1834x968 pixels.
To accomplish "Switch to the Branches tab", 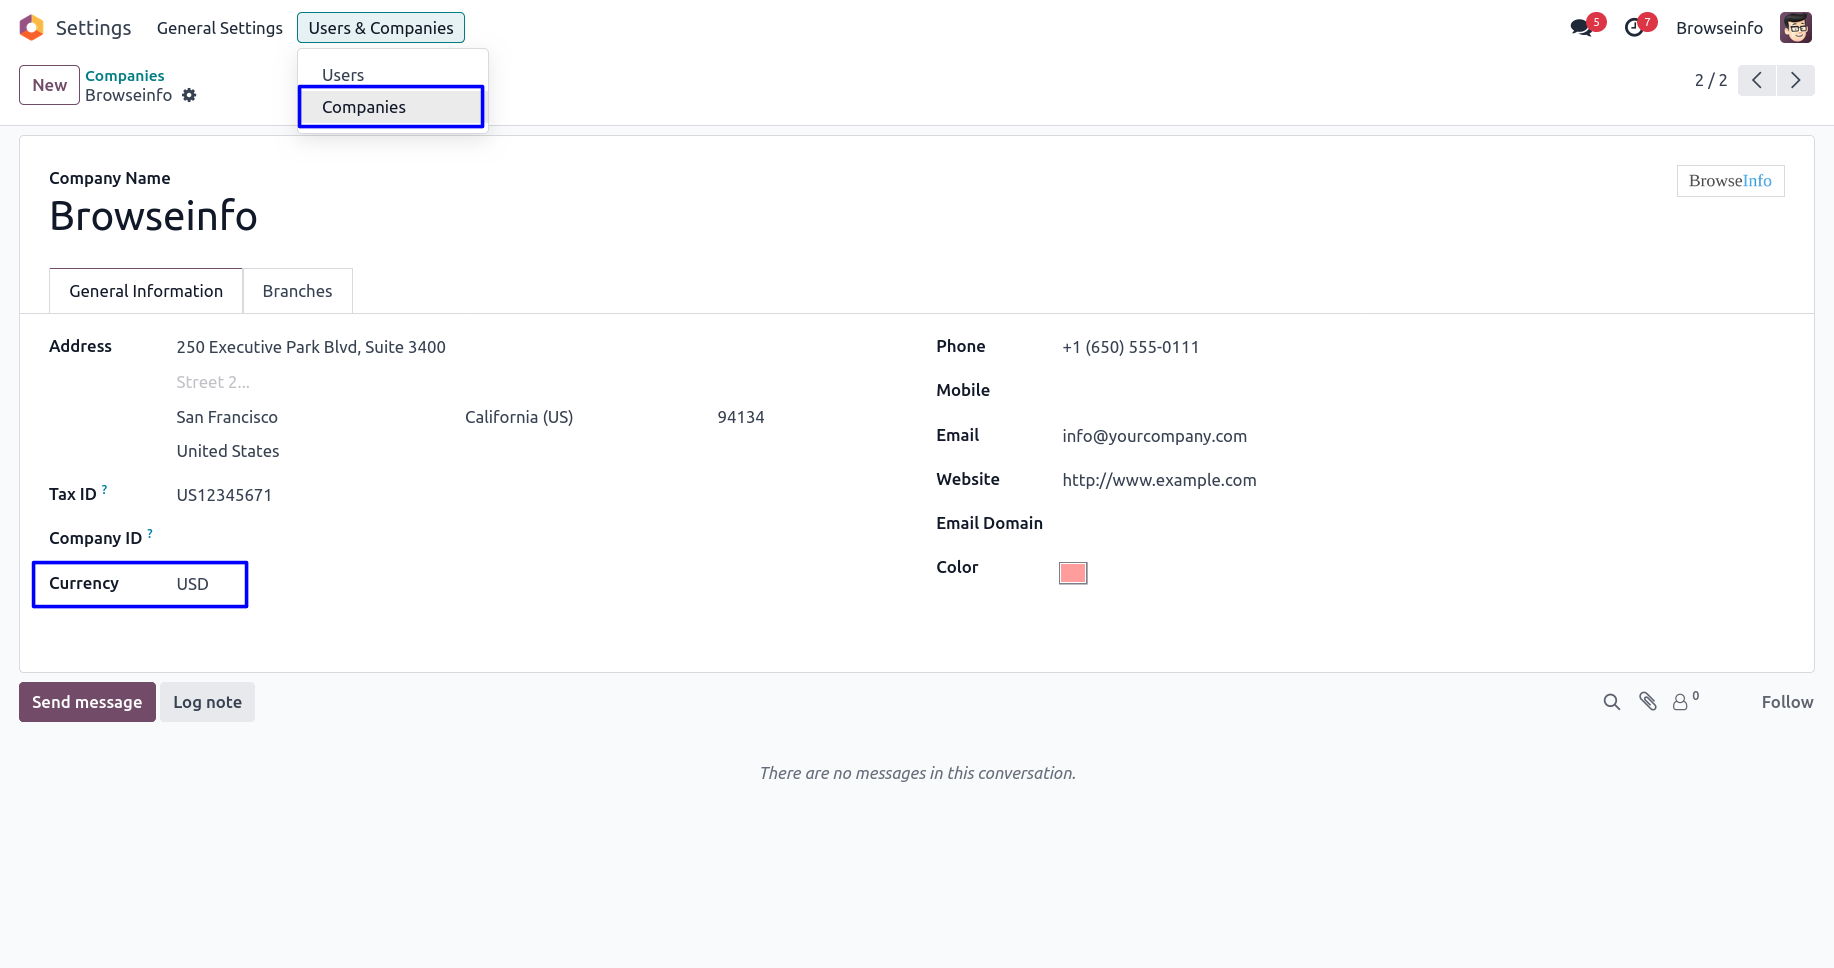I will [x=297, y=291].
